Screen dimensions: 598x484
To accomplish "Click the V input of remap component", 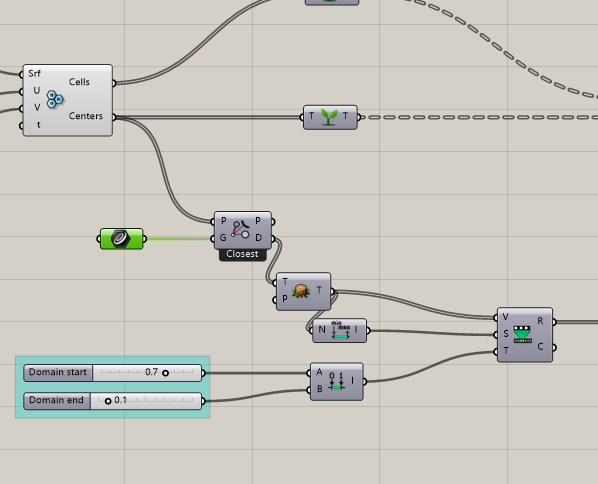I will tap(505, 317).
